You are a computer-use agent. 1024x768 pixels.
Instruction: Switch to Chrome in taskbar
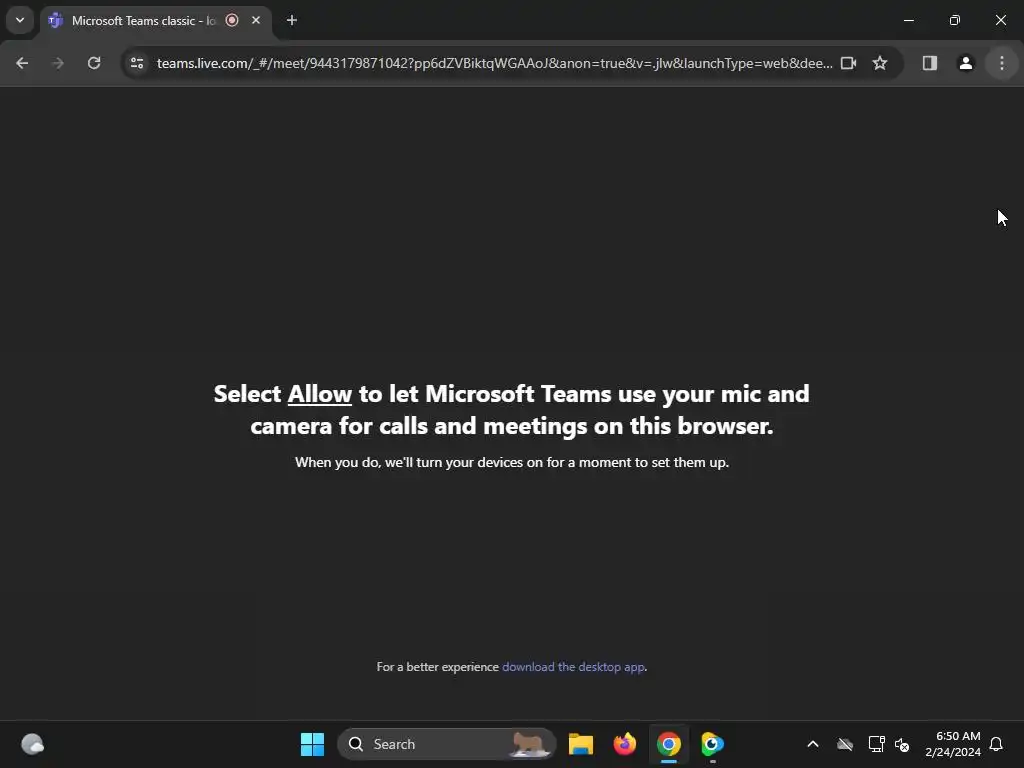668,744
